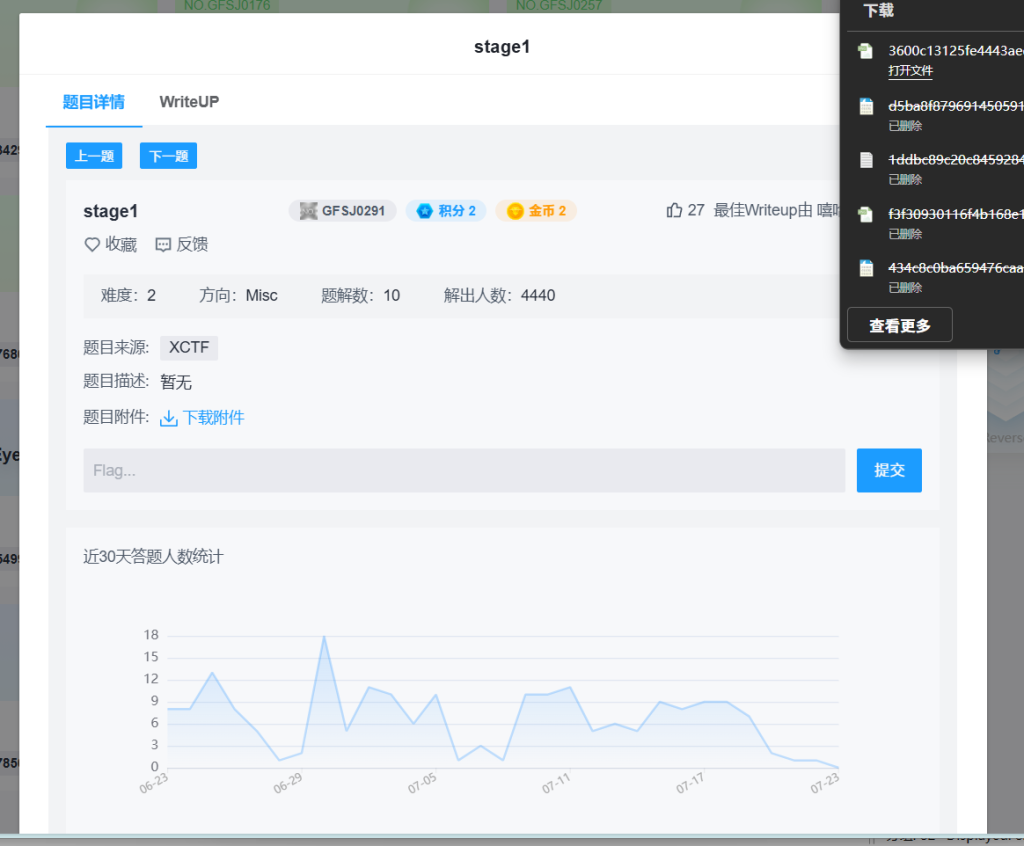Click 查看更多 in the downloads panel

[x=899, y=325]
